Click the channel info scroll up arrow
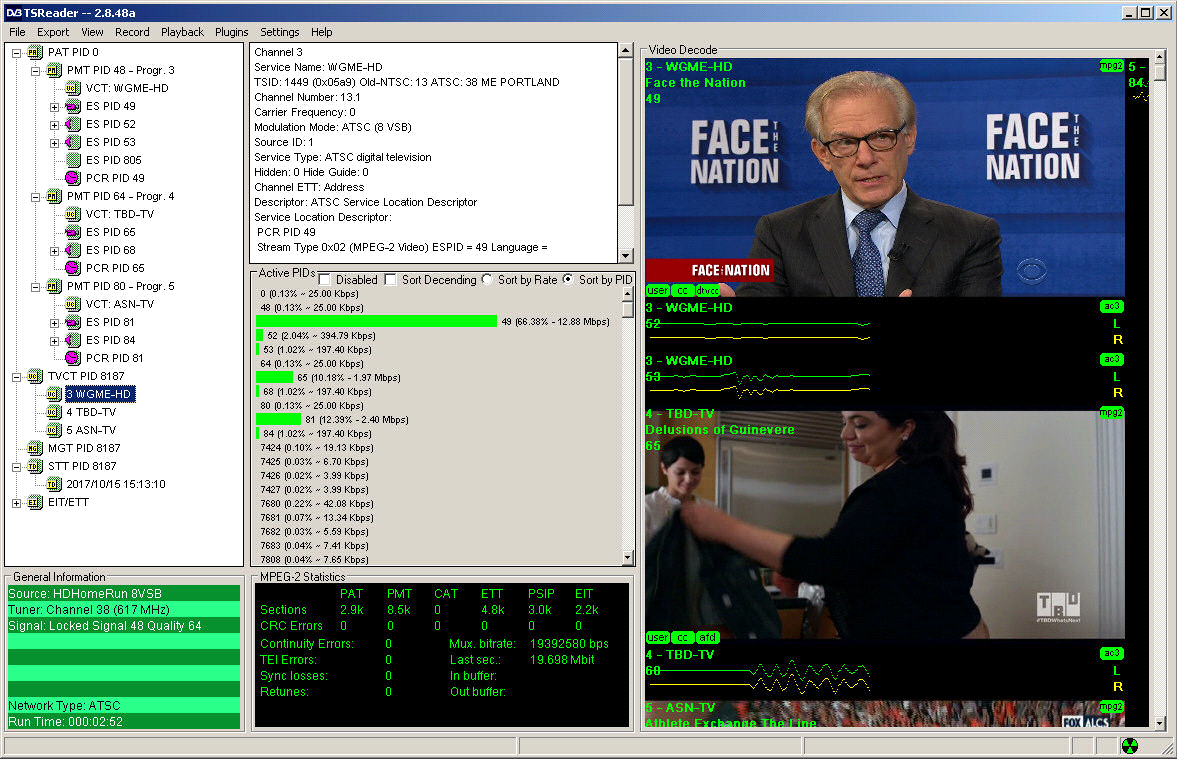1177x759 pixels. tap(626, 50)
